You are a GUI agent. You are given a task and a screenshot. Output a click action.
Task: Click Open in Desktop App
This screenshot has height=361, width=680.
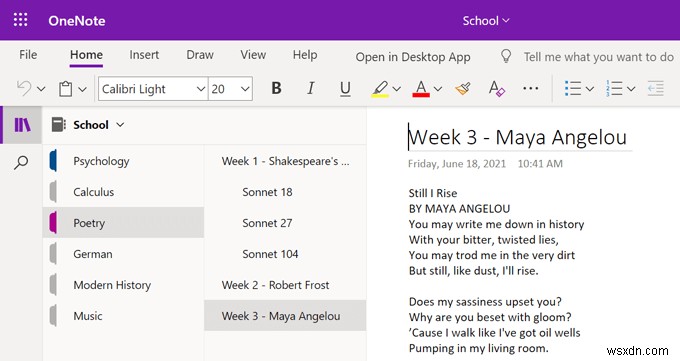(x=413, y=57)
